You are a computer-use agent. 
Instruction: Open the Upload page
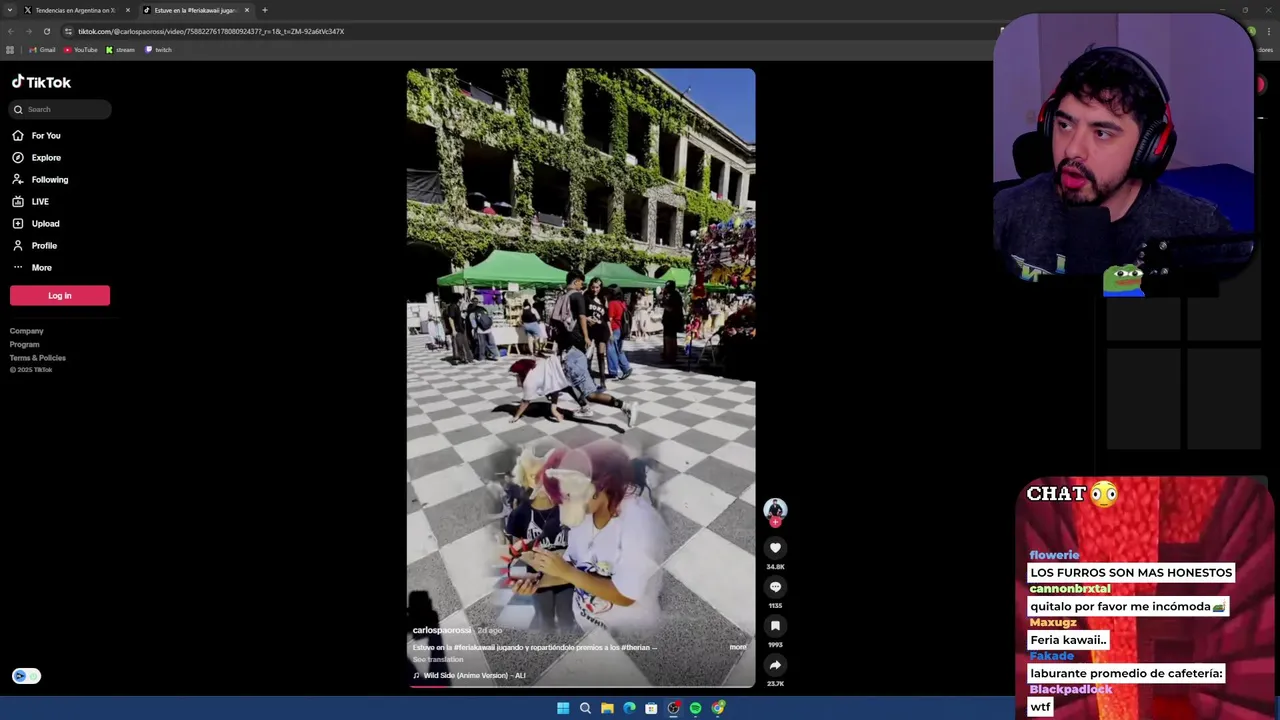(x=36, y=223)
